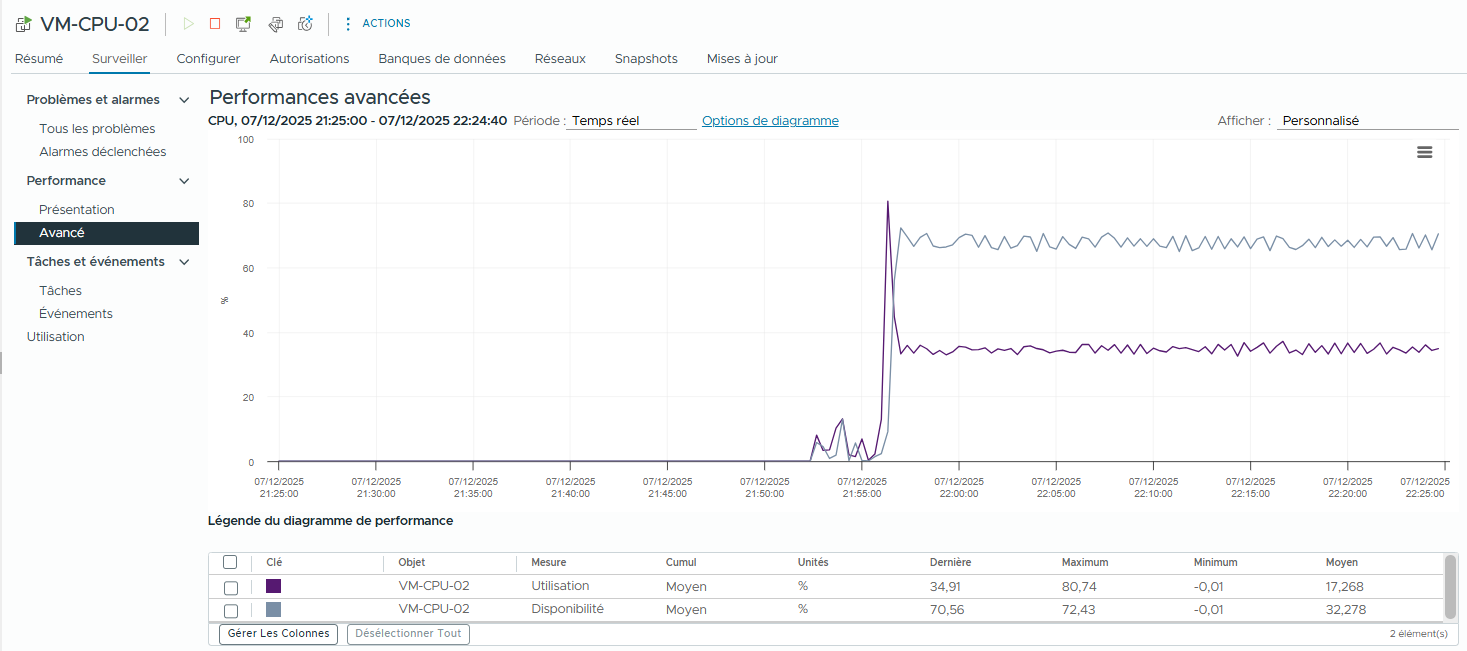Switch to the Configurer tab
Viewport: 1467px width, 651px height.
(208, 59)
